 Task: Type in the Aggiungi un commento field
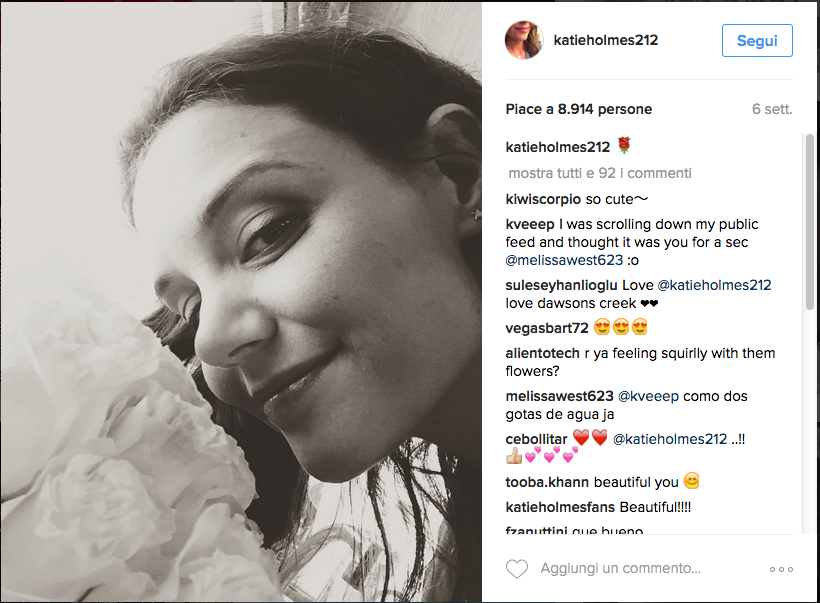pos(640,569)
